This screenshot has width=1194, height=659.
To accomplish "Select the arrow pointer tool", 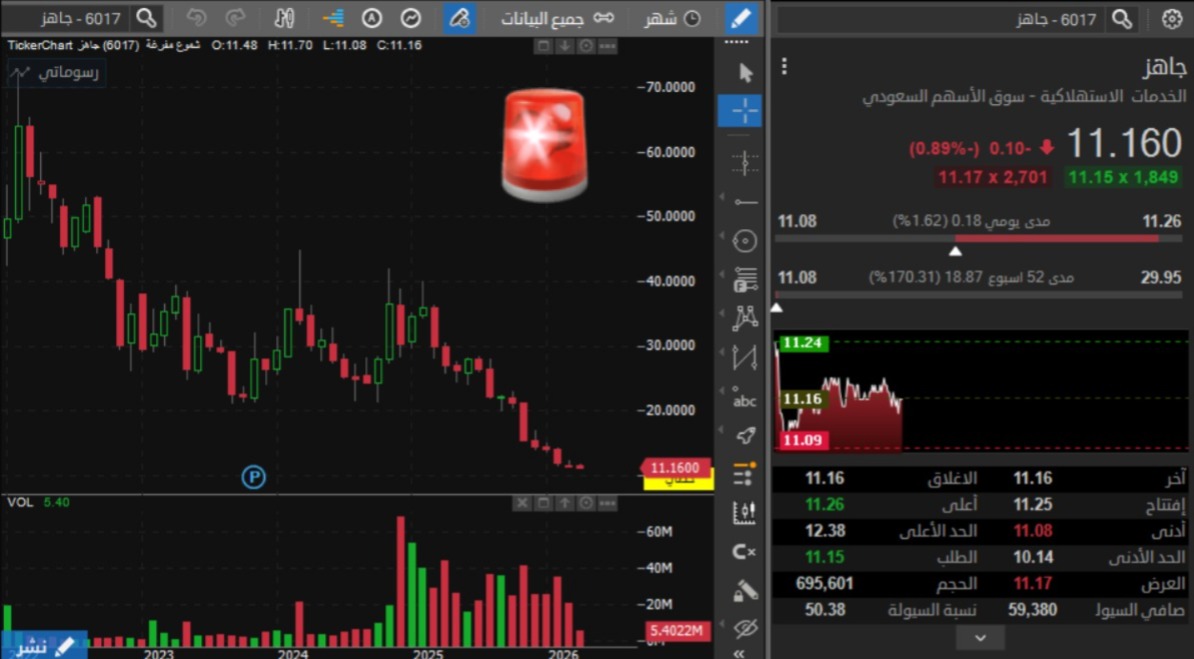I will [745, 72].
